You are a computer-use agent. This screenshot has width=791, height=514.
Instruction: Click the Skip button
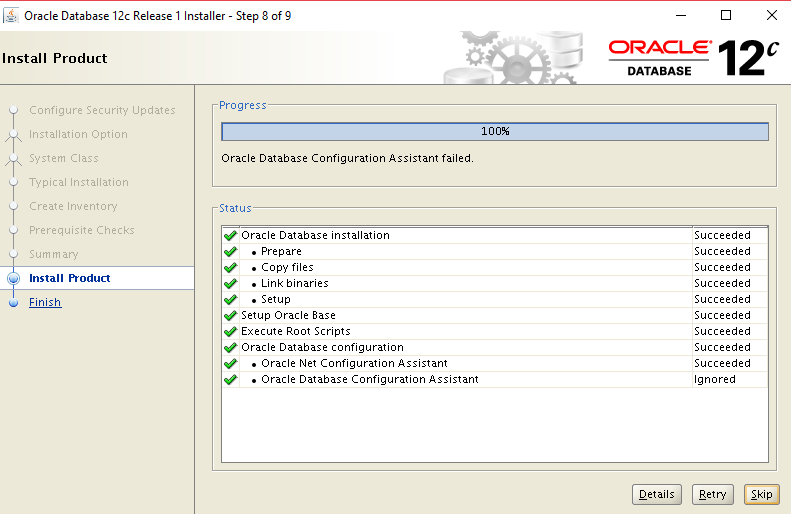pos(762,494)
